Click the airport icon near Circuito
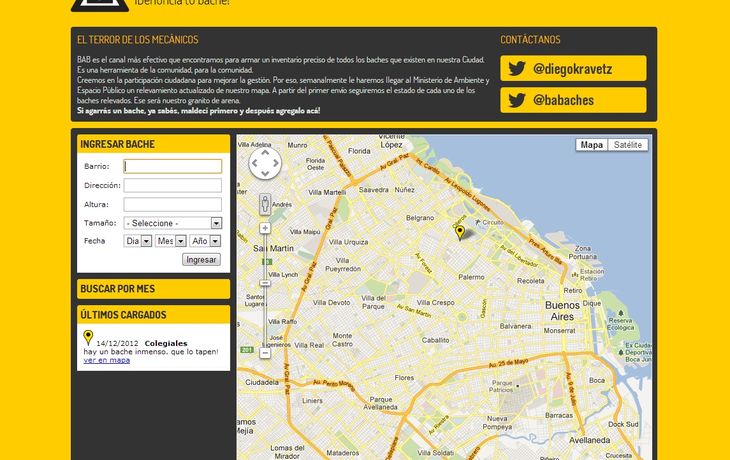 point(478,223)
